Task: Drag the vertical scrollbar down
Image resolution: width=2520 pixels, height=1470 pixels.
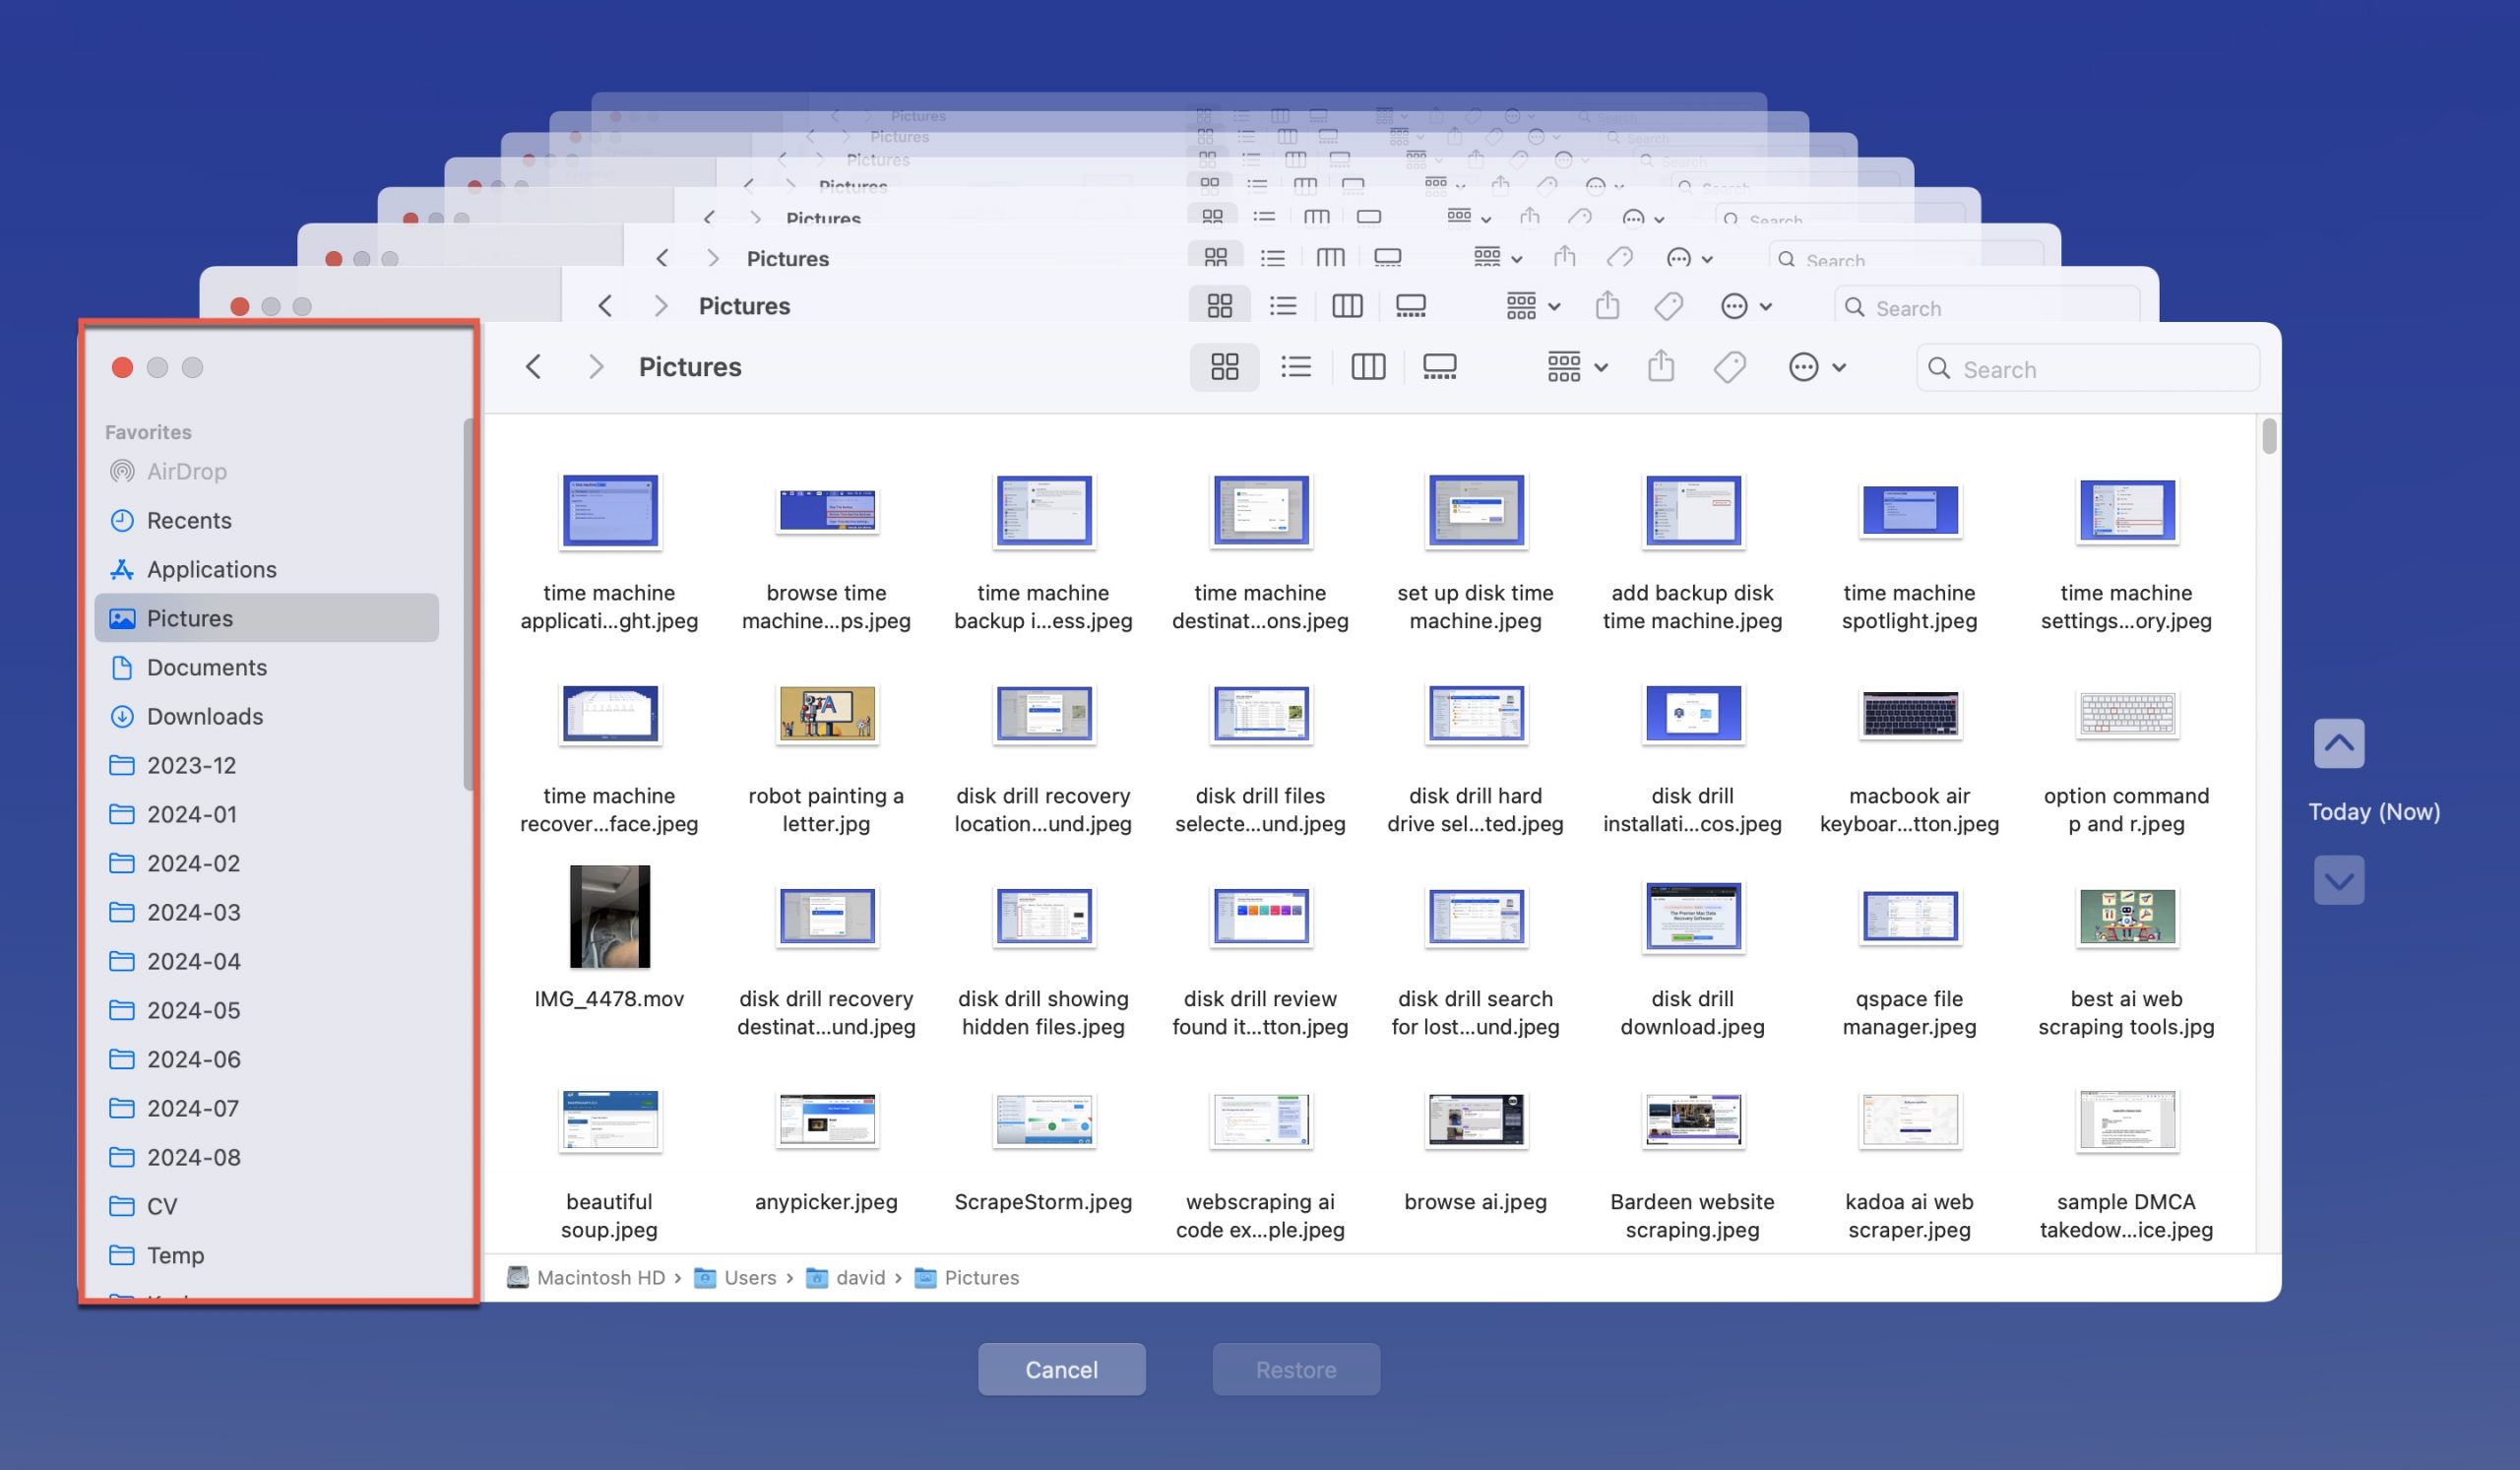Action: [2258, 452]
